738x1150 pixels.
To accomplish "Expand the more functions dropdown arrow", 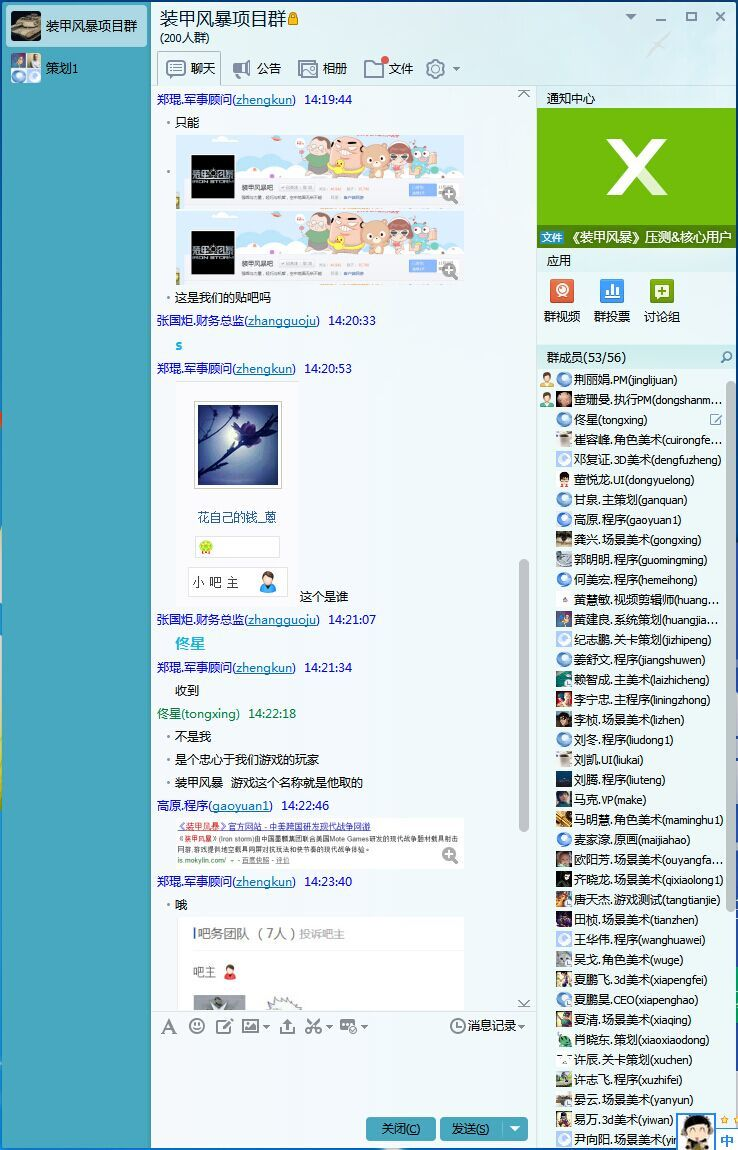I will click(364, 1027).
